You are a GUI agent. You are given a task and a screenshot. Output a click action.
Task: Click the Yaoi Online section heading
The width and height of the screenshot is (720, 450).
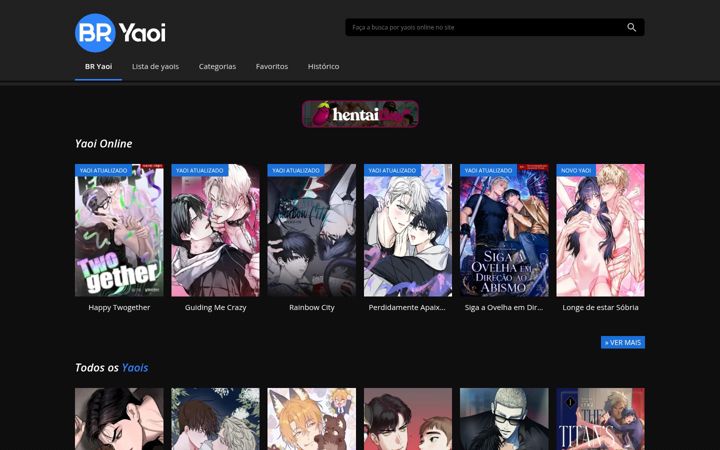point(103,144)
